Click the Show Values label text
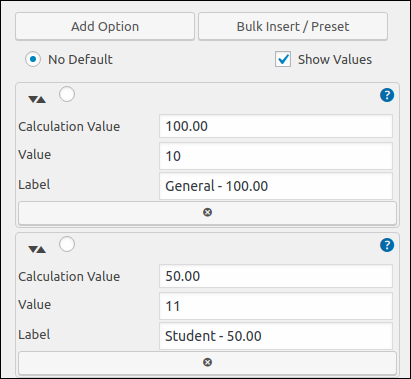 pos(335,60)
